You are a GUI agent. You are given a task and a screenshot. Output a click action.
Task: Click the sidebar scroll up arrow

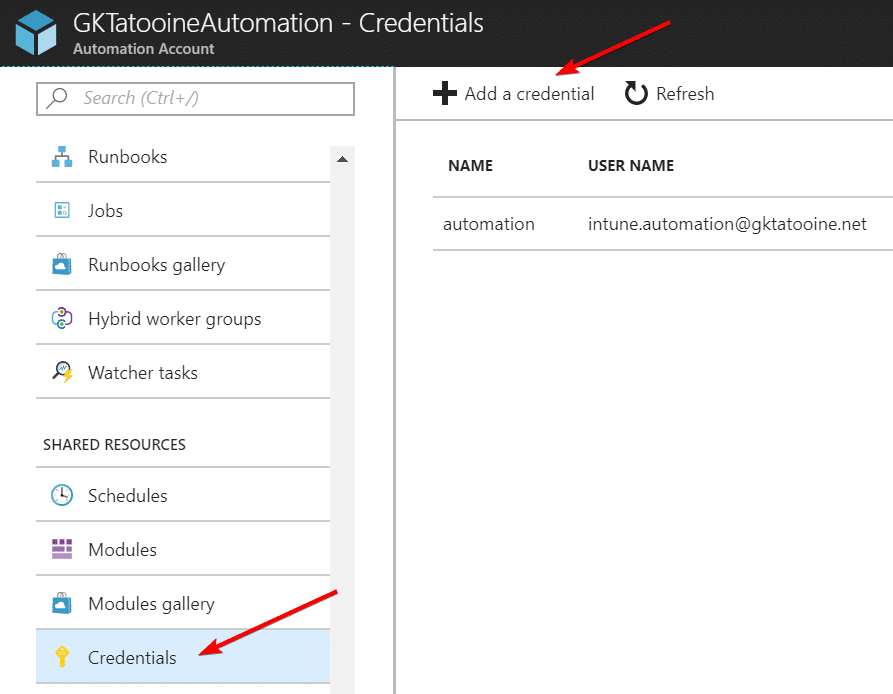[x=342, y=159]
